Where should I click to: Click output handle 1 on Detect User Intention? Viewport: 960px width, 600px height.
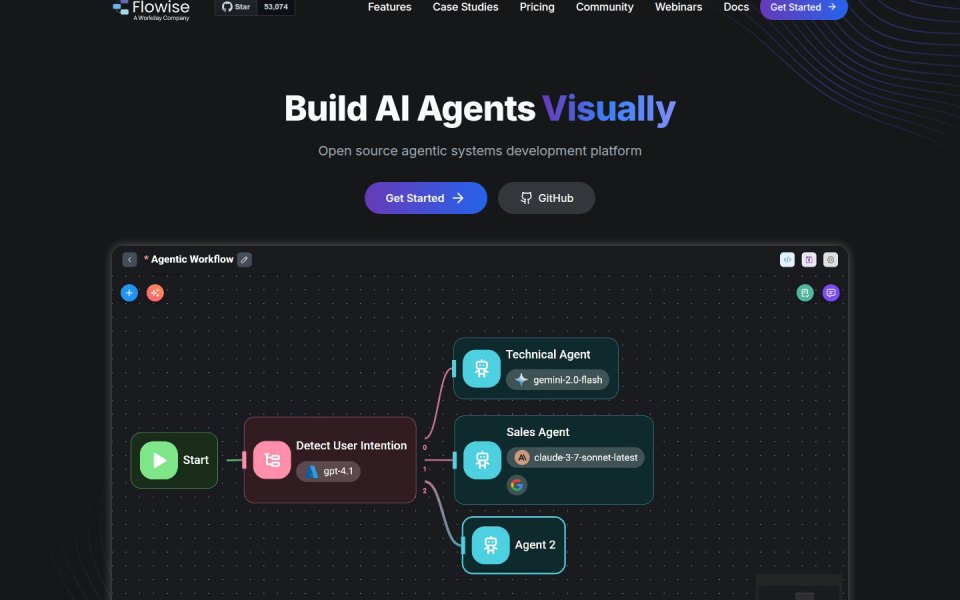pos(425,469)
